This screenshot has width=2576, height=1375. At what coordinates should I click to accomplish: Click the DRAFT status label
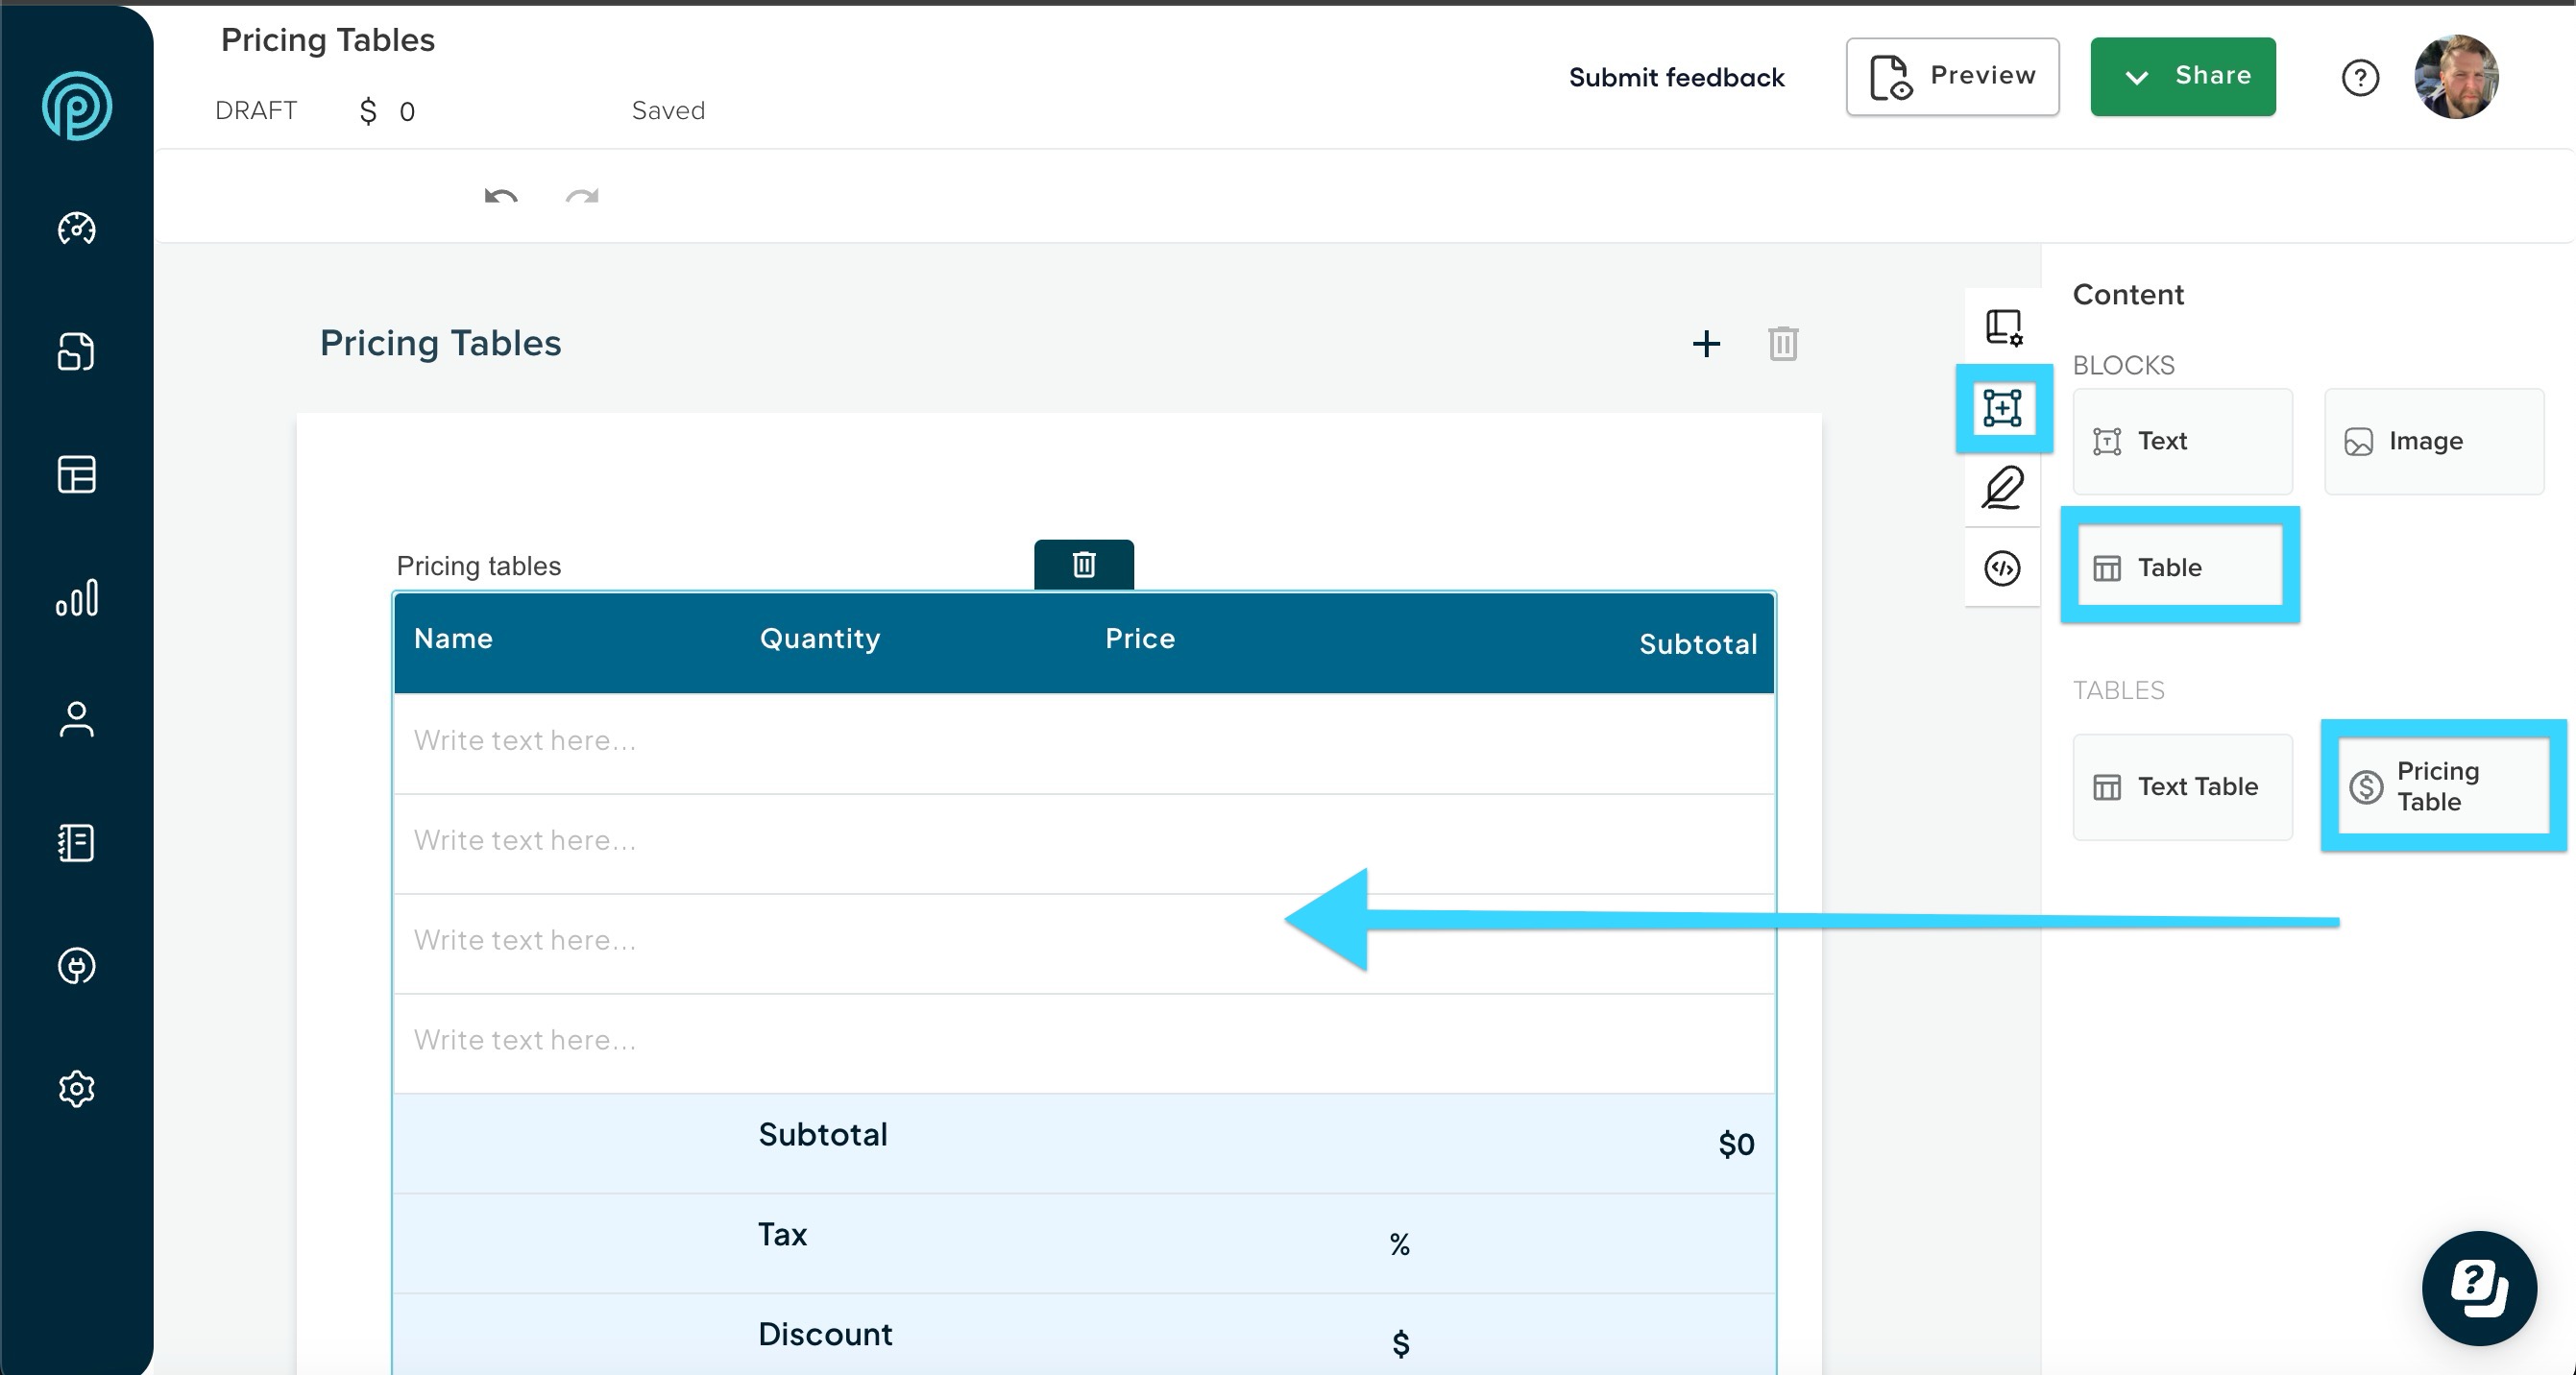click(256, 110)
